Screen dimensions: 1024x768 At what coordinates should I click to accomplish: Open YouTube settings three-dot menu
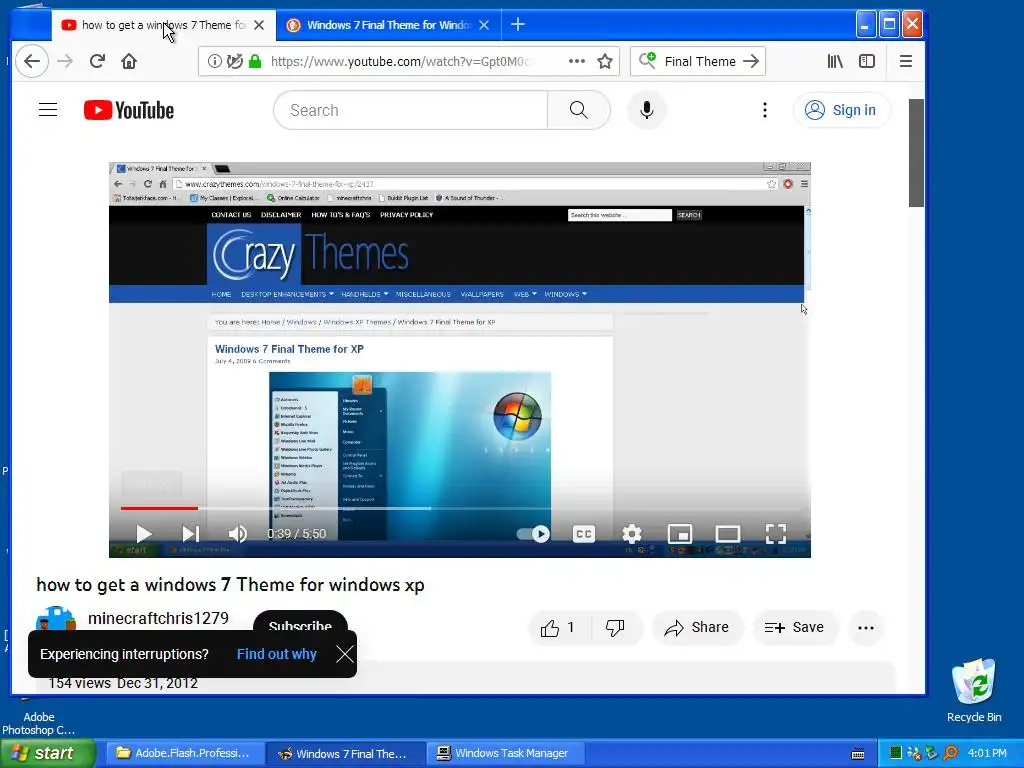coord(765,110)
